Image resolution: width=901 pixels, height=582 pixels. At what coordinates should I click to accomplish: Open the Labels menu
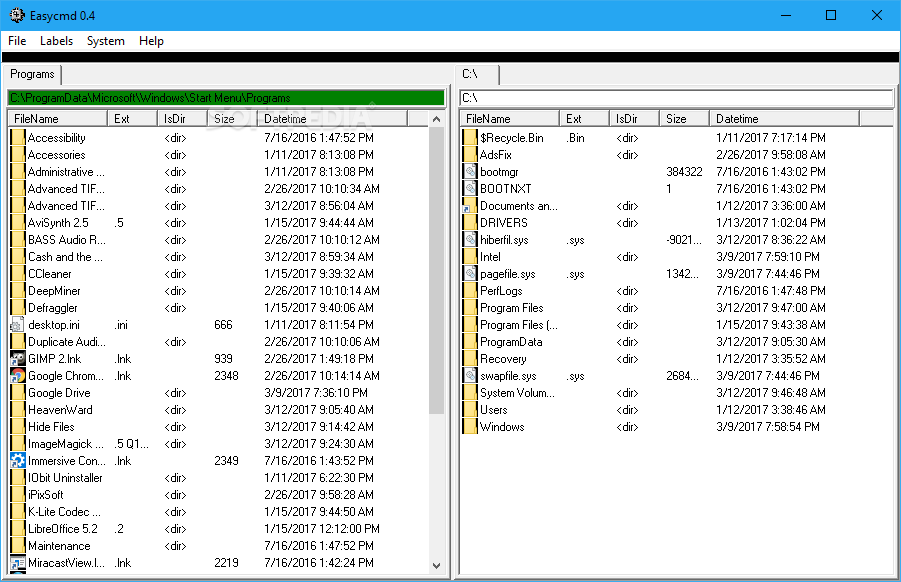(x=56, y=41)
